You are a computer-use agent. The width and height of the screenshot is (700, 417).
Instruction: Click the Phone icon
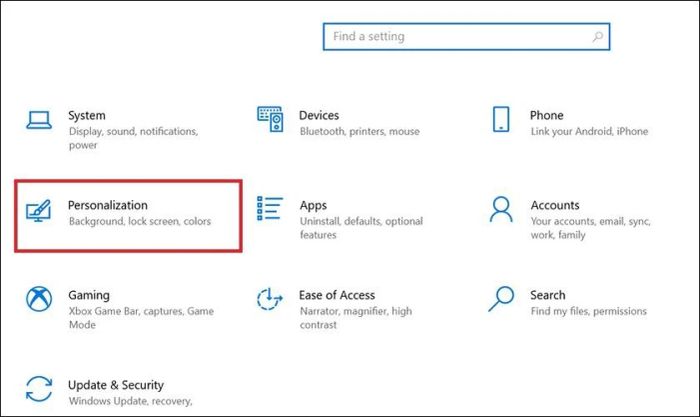502,119
